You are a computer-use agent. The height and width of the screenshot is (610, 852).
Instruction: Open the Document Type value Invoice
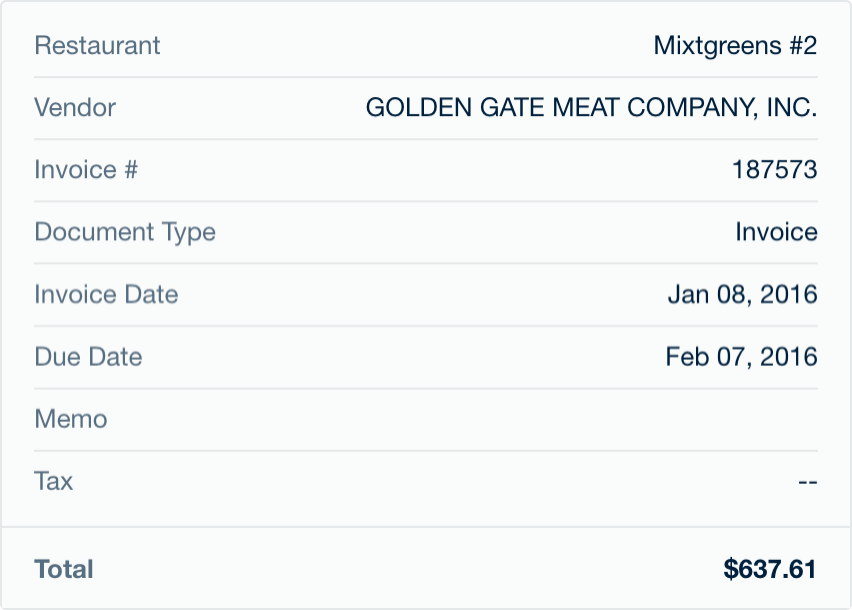776,232
